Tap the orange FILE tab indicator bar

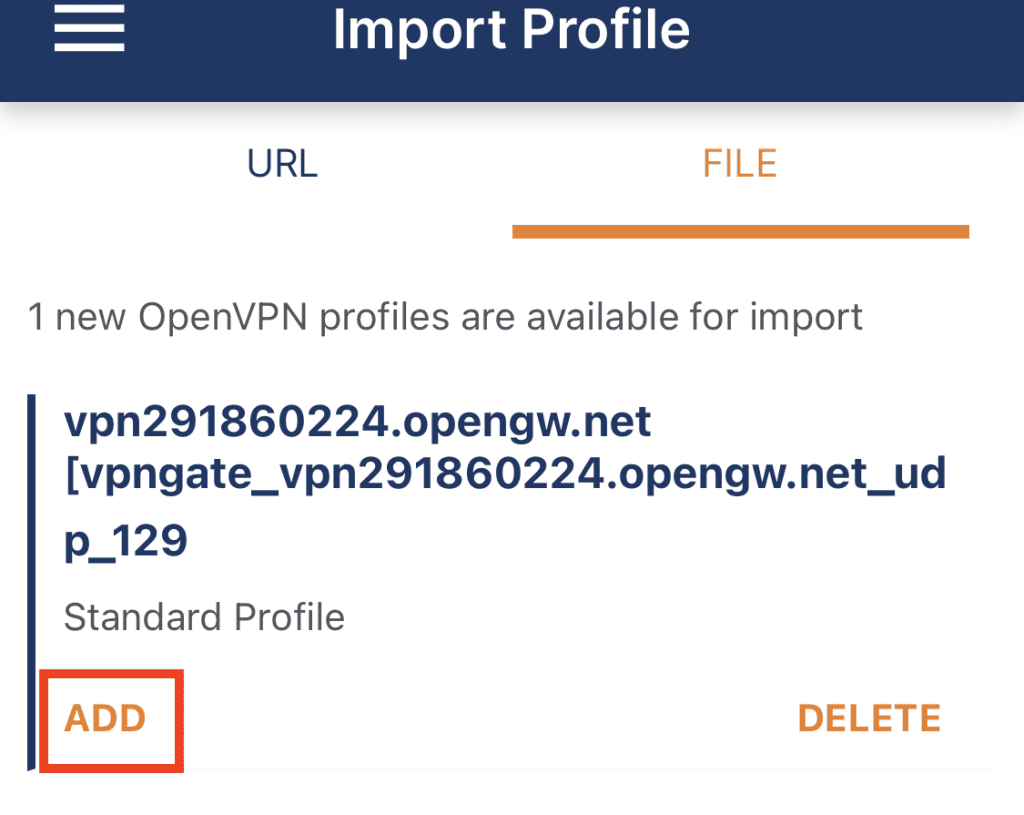741,231
